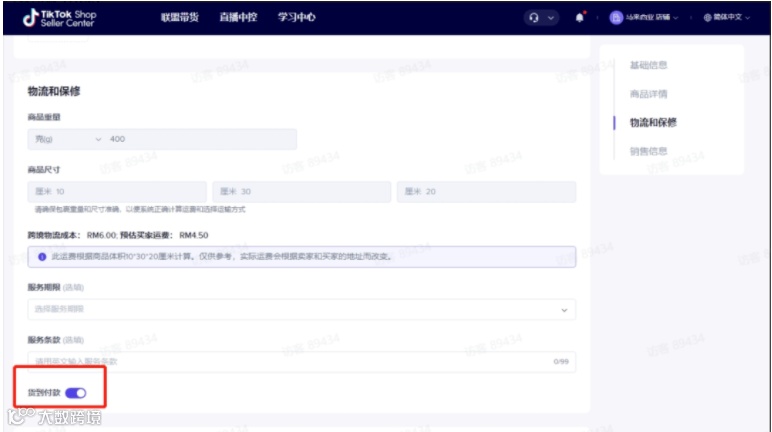
Task: Open the 克(g) weight unit dropdown
Action: pyautogui.click(x=67, y=139)
